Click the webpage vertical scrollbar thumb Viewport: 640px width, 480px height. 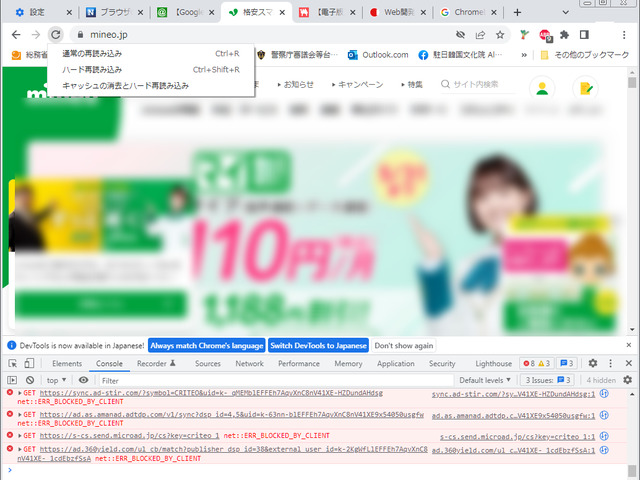click(632, 83)
